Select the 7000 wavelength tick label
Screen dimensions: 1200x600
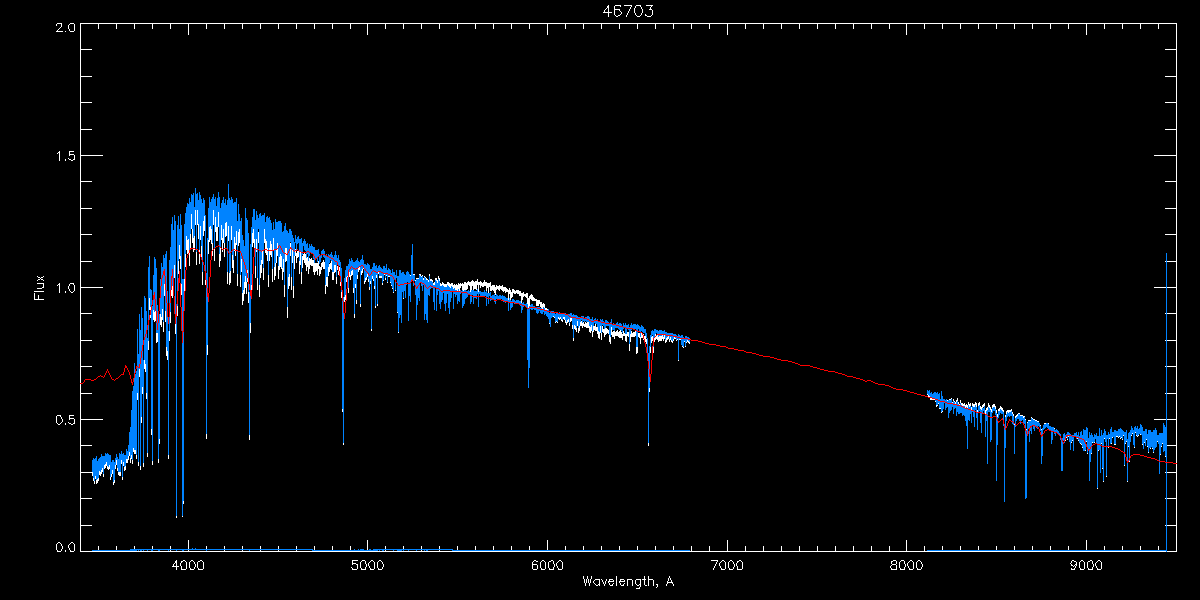coord(727,566)
